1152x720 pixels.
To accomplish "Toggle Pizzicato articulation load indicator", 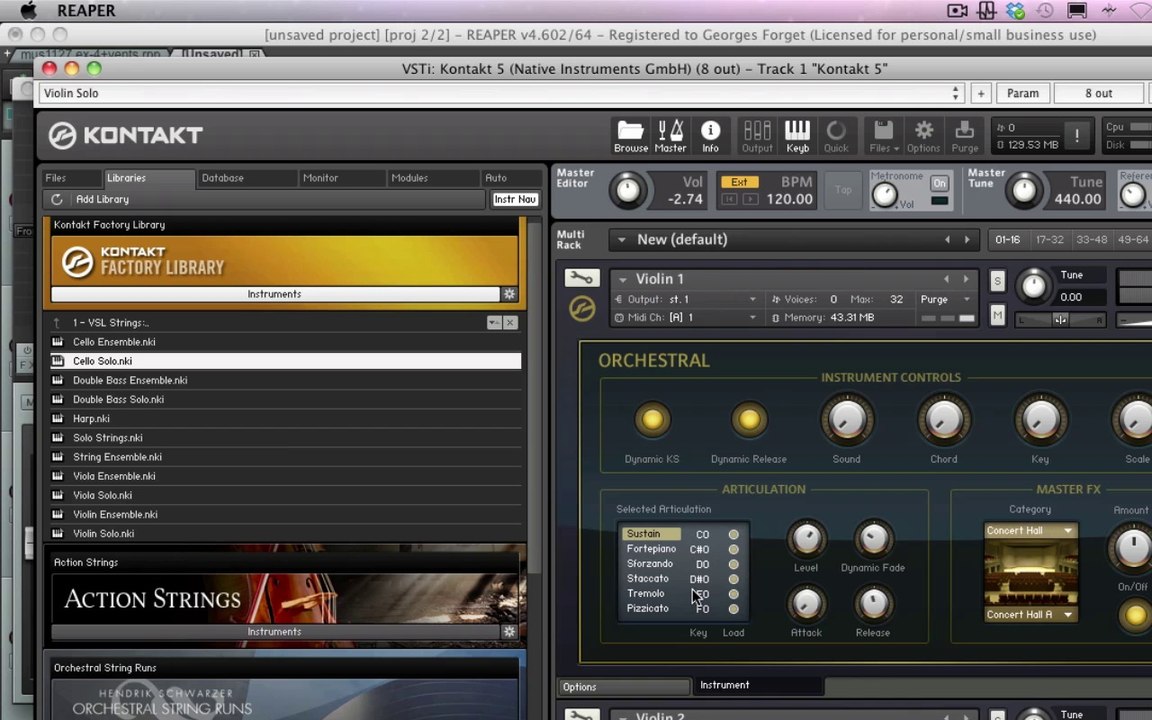I will [733, 609].
